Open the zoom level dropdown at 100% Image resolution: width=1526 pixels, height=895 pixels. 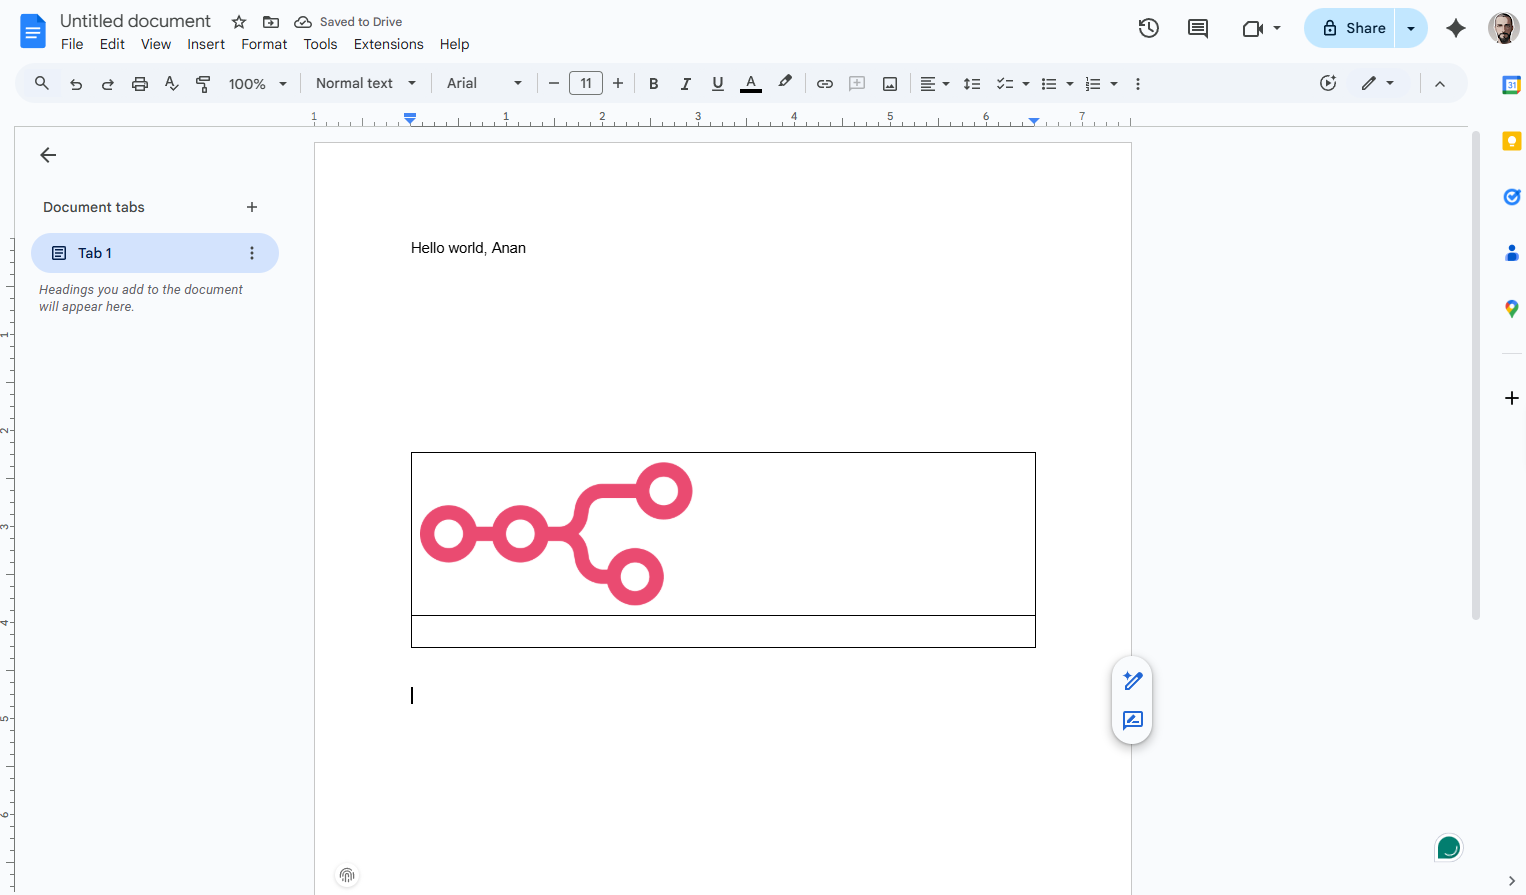click(x=258, y=84)
